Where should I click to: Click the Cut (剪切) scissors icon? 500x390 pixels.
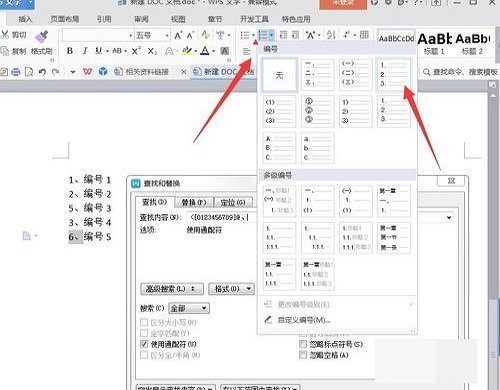pyautogui.click(x=5, y=35)
